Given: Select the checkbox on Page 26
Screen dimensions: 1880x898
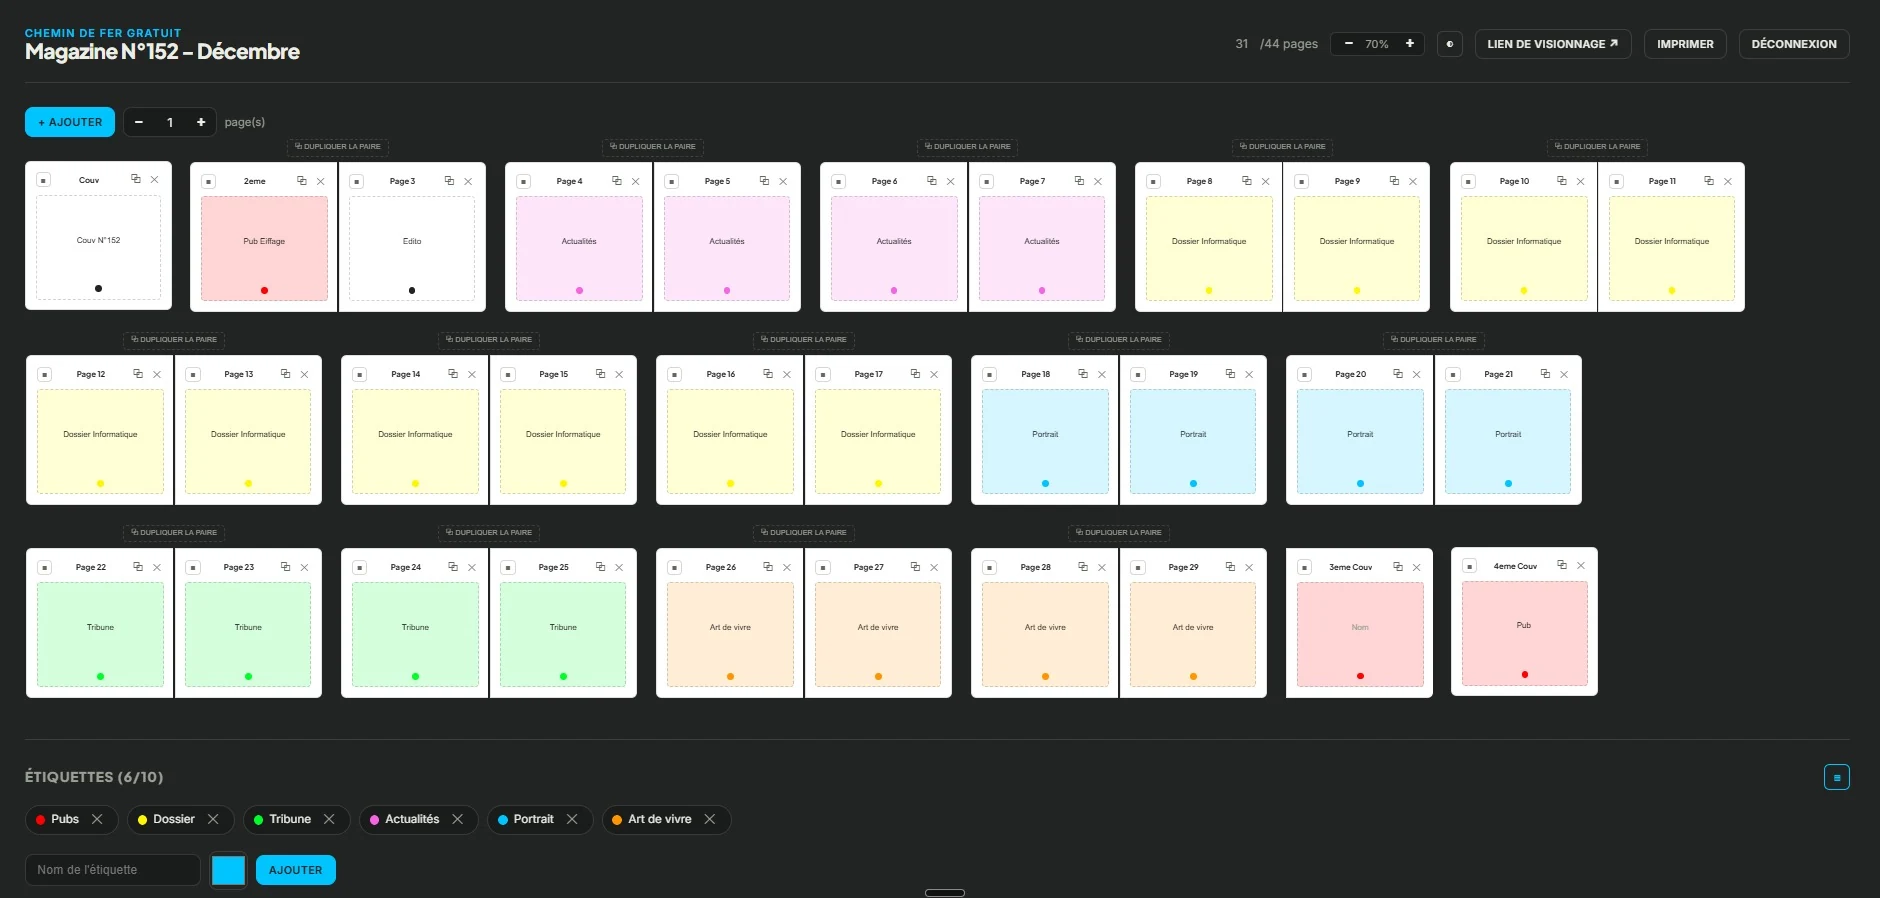Looking at the screenshot, I should tap(675, 568).
